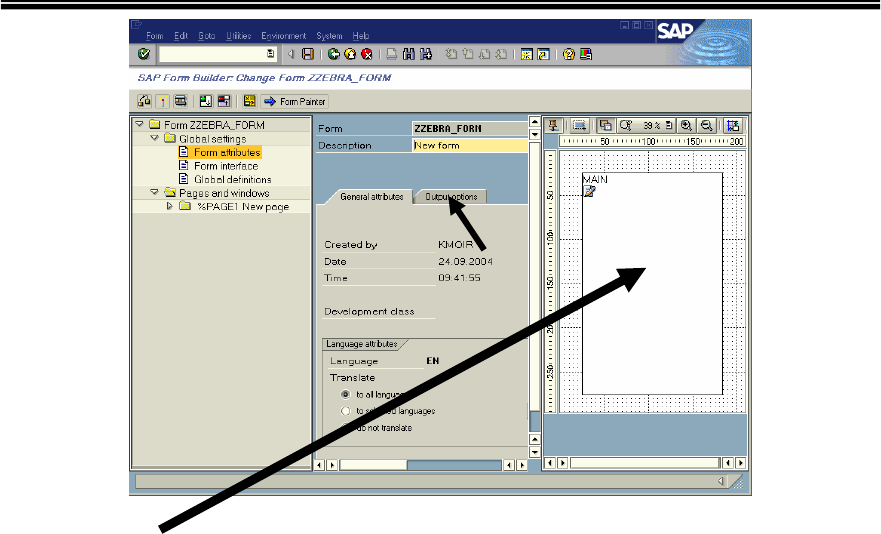Click the green Back arrow icon
The image size is (881, 534).
(334, 54)
